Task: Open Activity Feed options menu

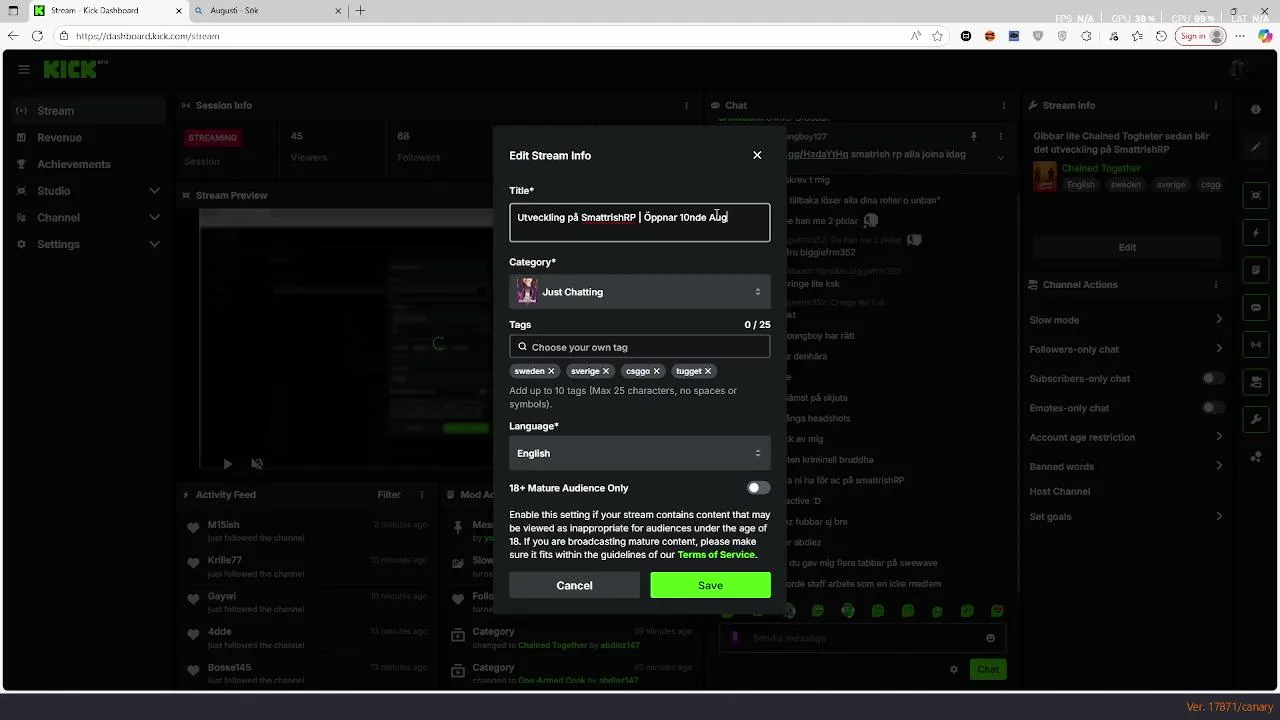Action: point(421,494)
